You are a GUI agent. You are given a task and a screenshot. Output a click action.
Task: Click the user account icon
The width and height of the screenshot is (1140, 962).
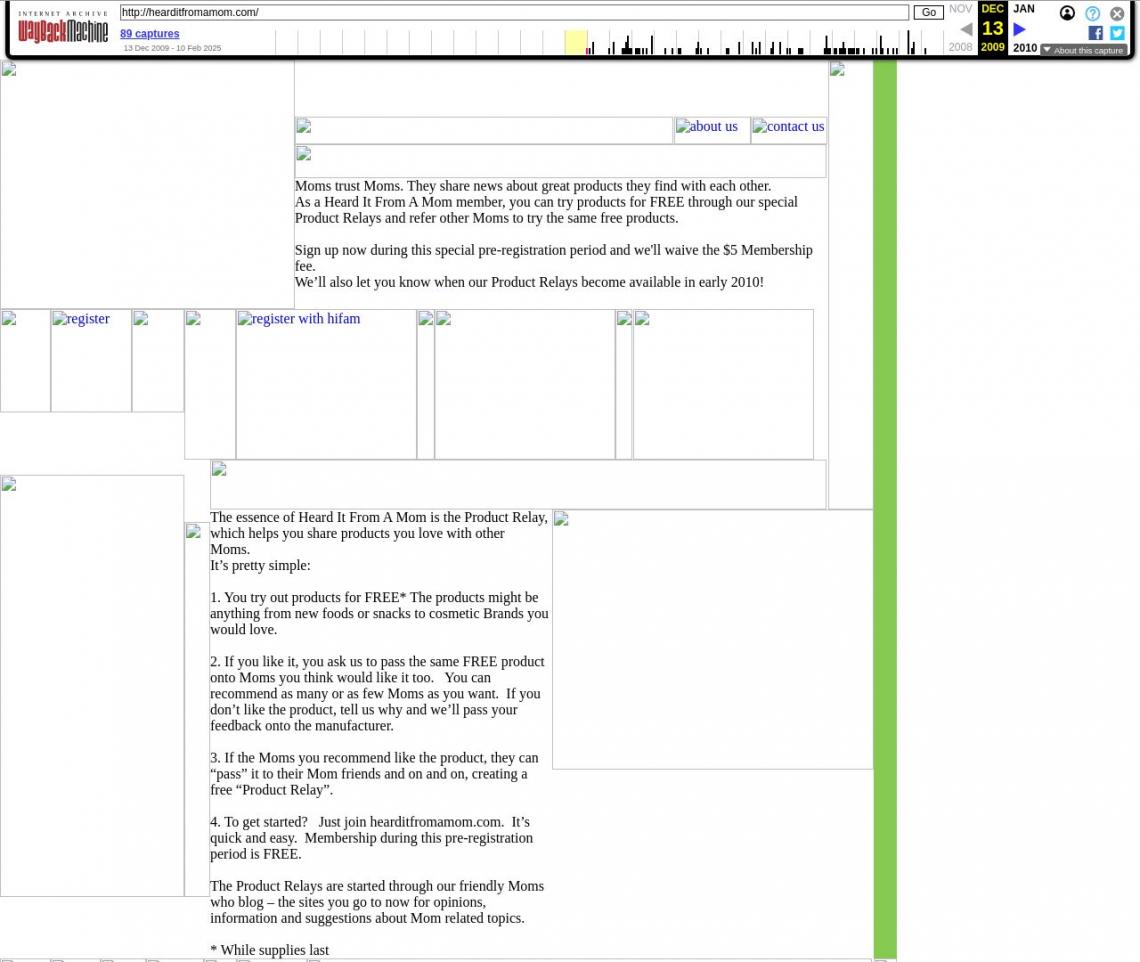click(1067, 13)
